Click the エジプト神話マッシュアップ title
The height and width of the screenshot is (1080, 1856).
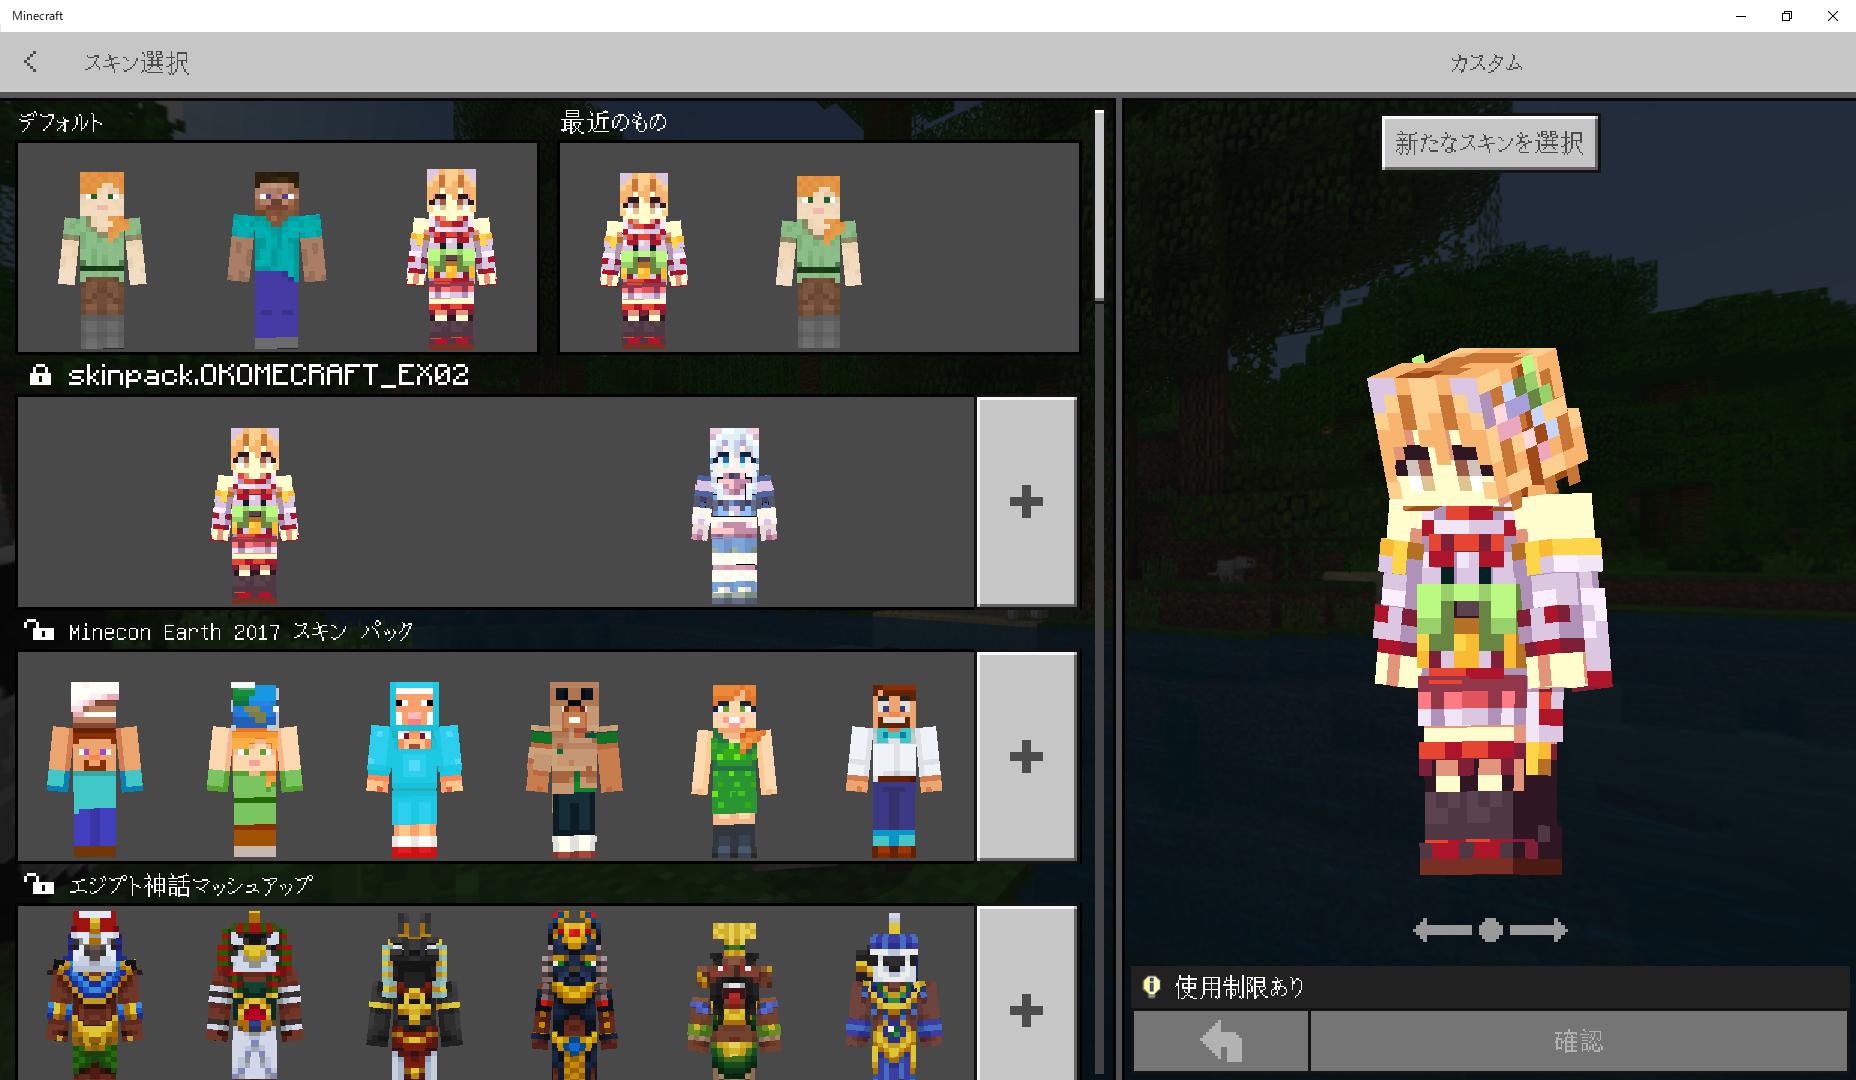click(190, 885)
